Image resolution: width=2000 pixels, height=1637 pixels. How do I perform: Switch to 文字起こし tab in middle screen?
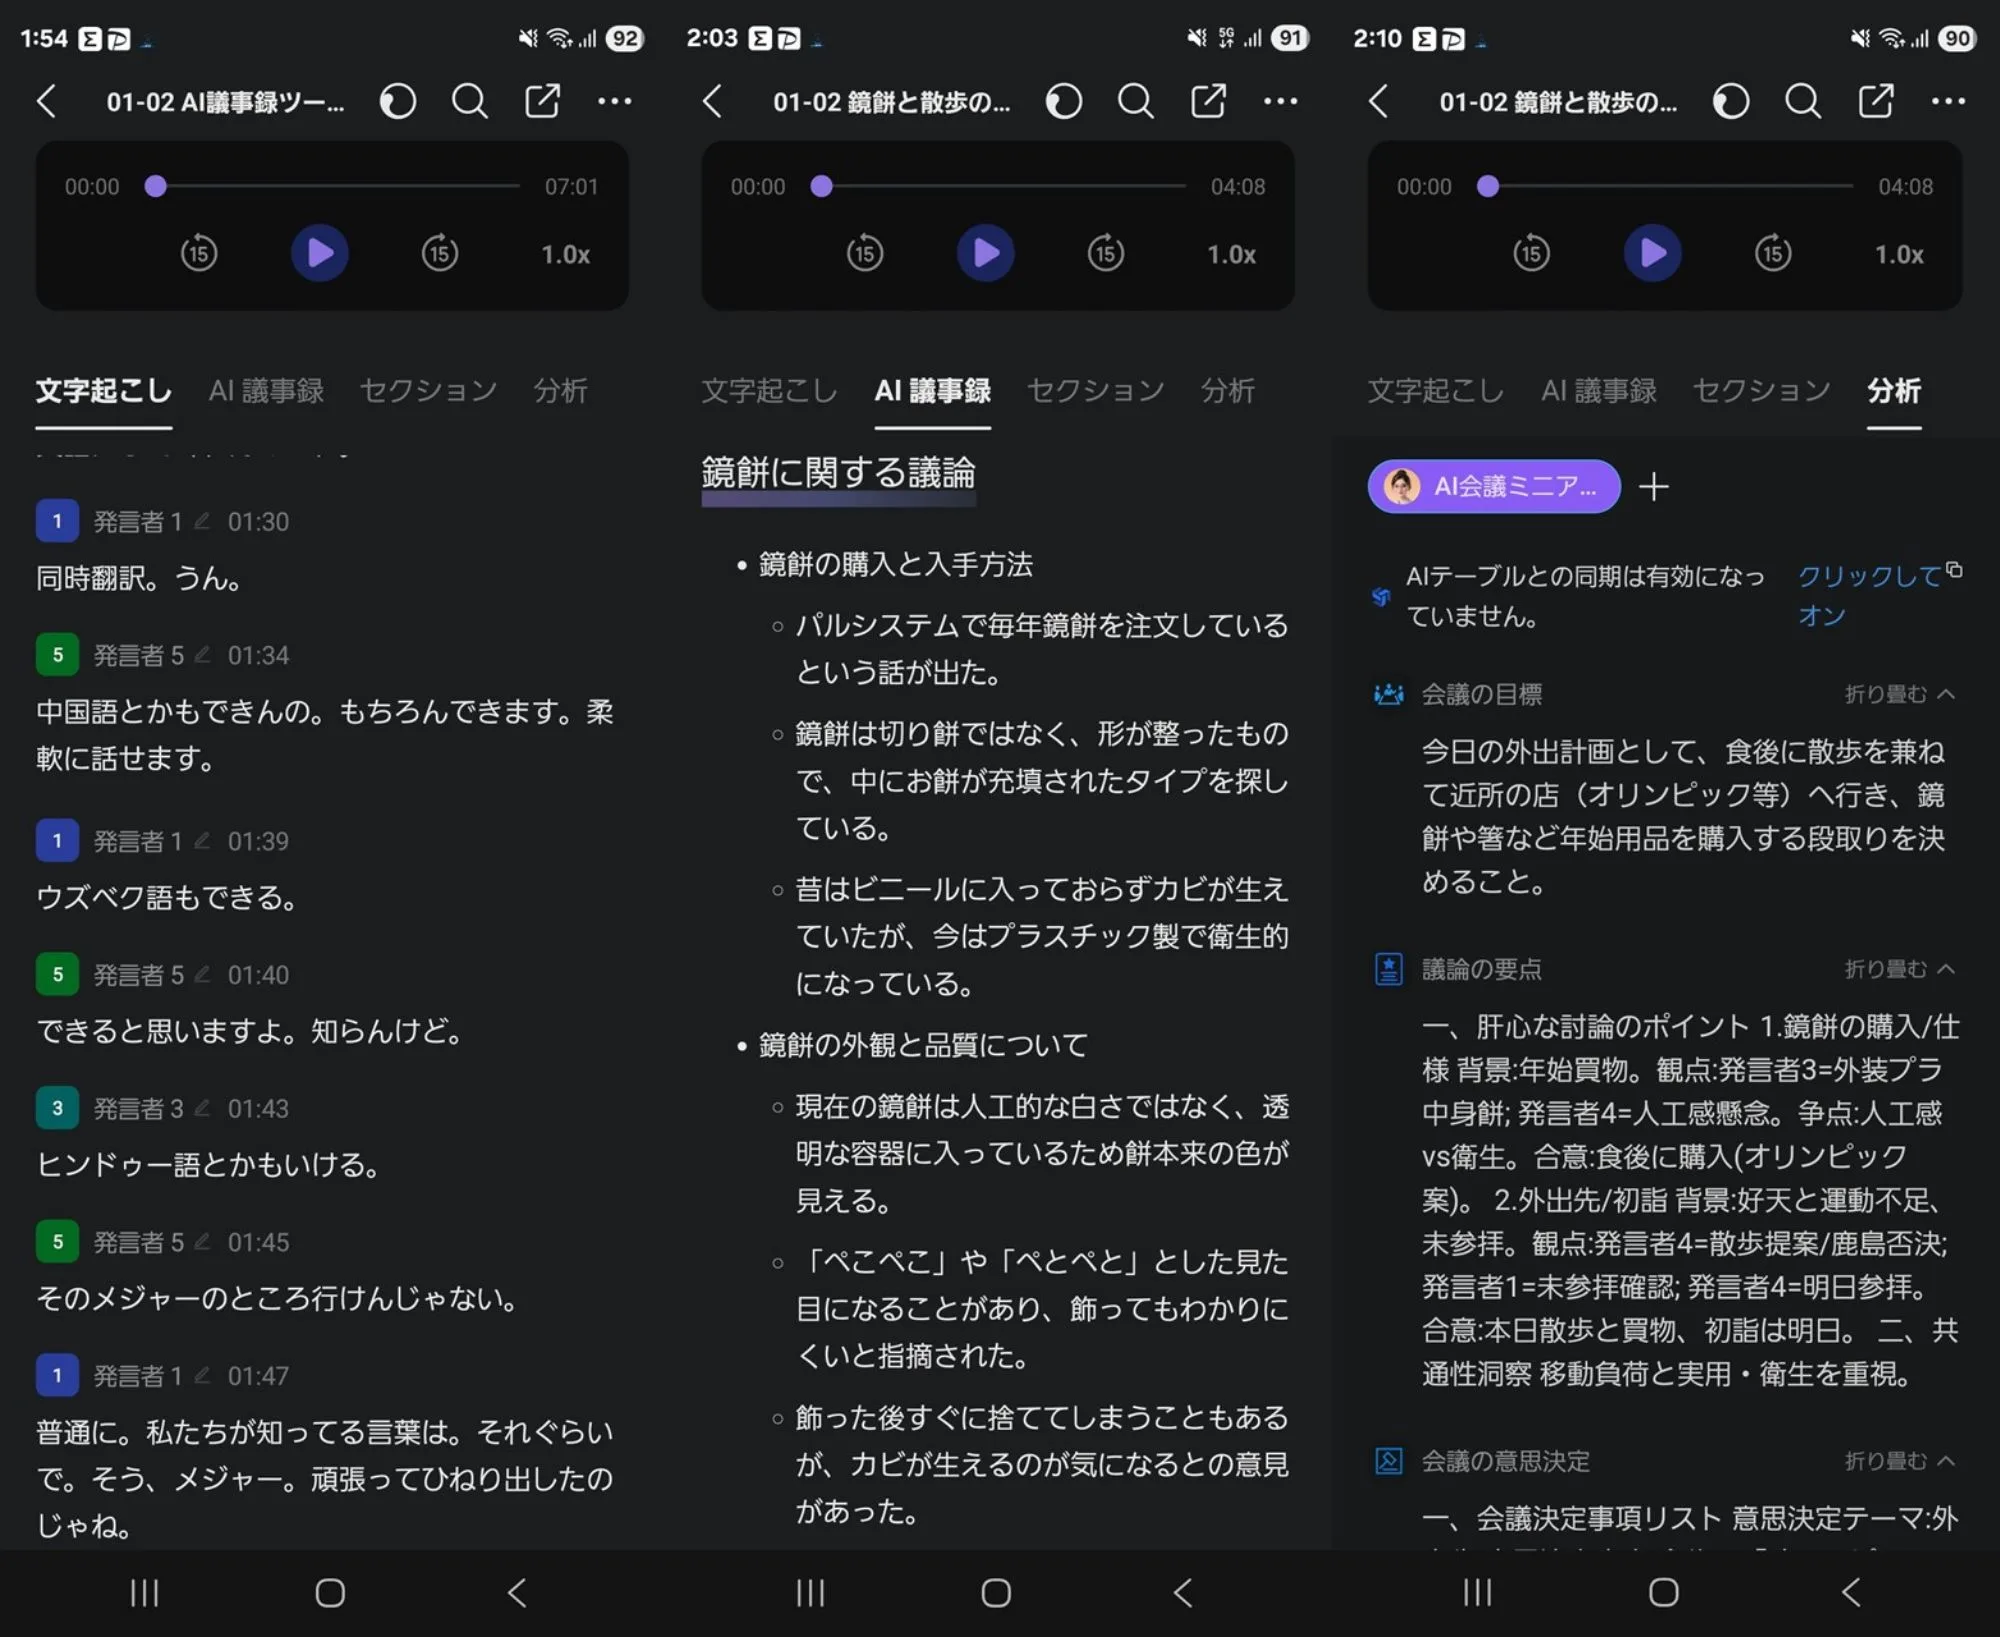pyautogui.click(x=768, y=390)
